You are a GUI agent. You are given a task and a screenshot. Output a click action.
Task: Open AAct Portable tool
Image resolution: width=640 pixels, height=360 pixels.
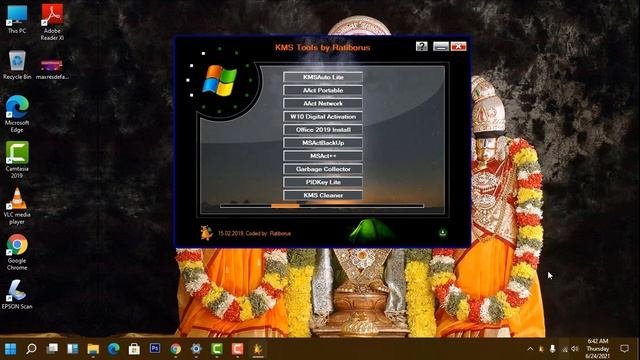click(x=323, y=90)
